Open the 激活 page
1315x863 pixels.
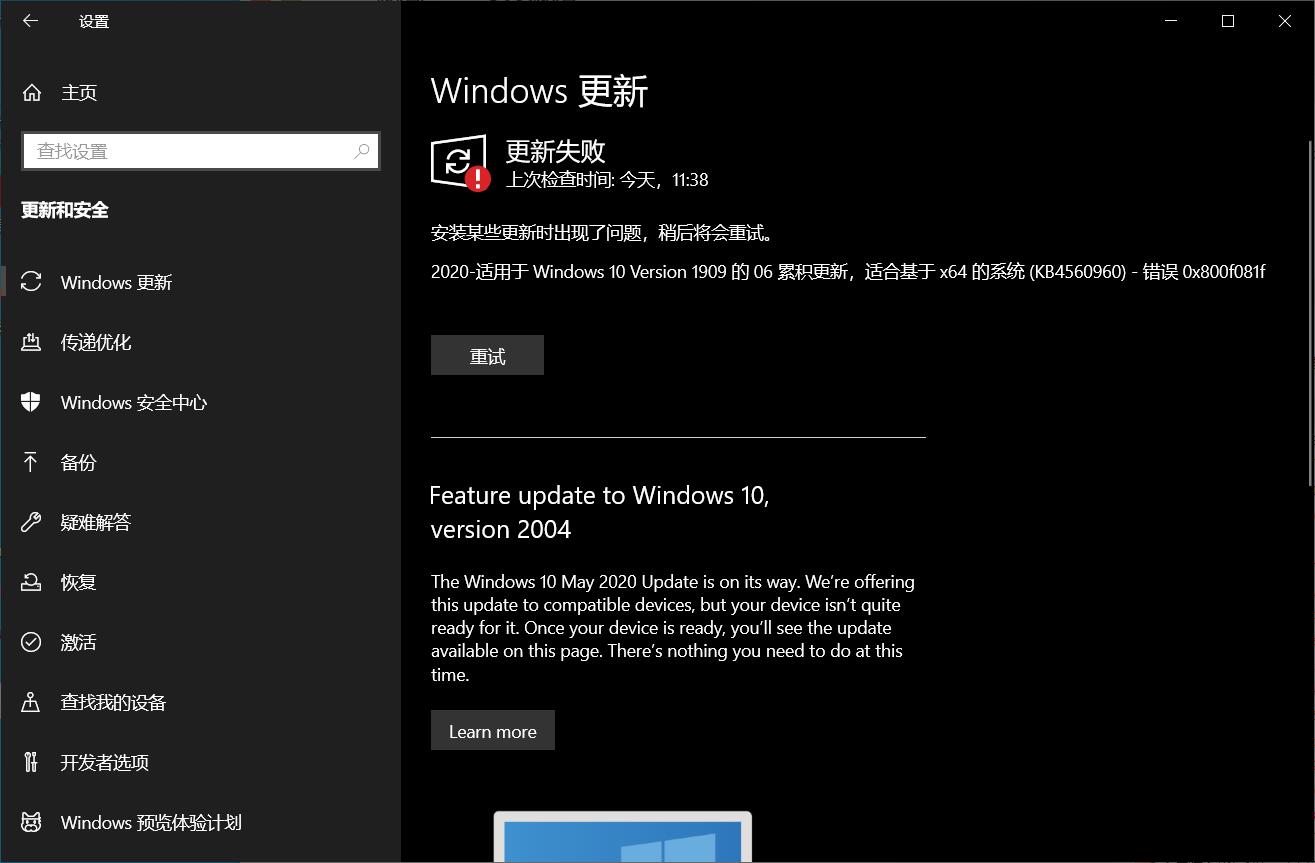click(200, 642)
